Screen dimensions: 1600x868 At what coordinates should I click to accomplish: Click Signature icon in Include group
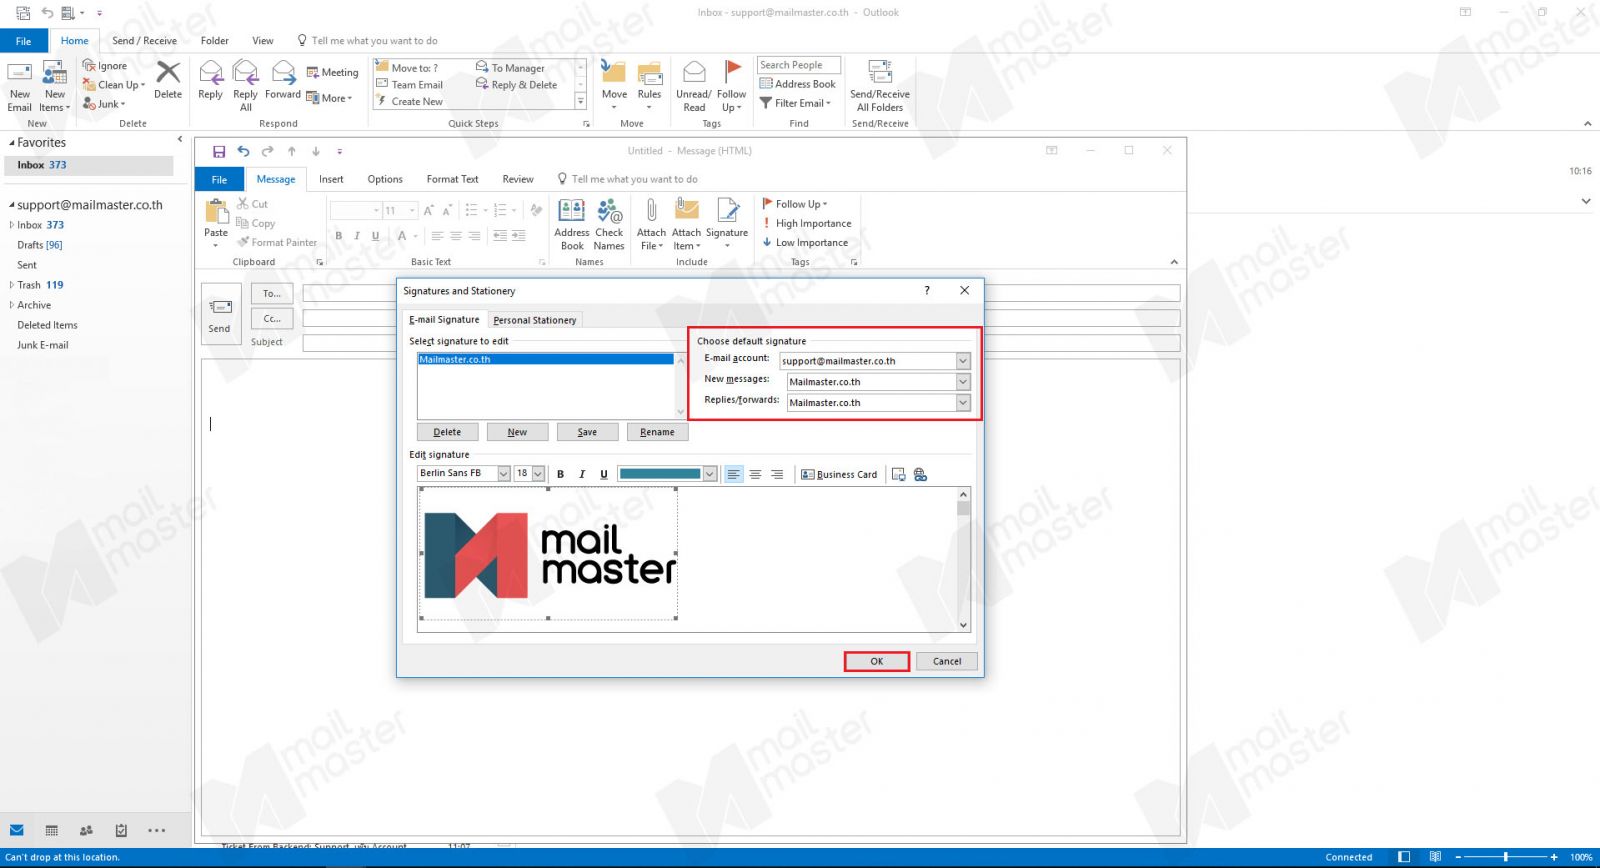[728, 210]
